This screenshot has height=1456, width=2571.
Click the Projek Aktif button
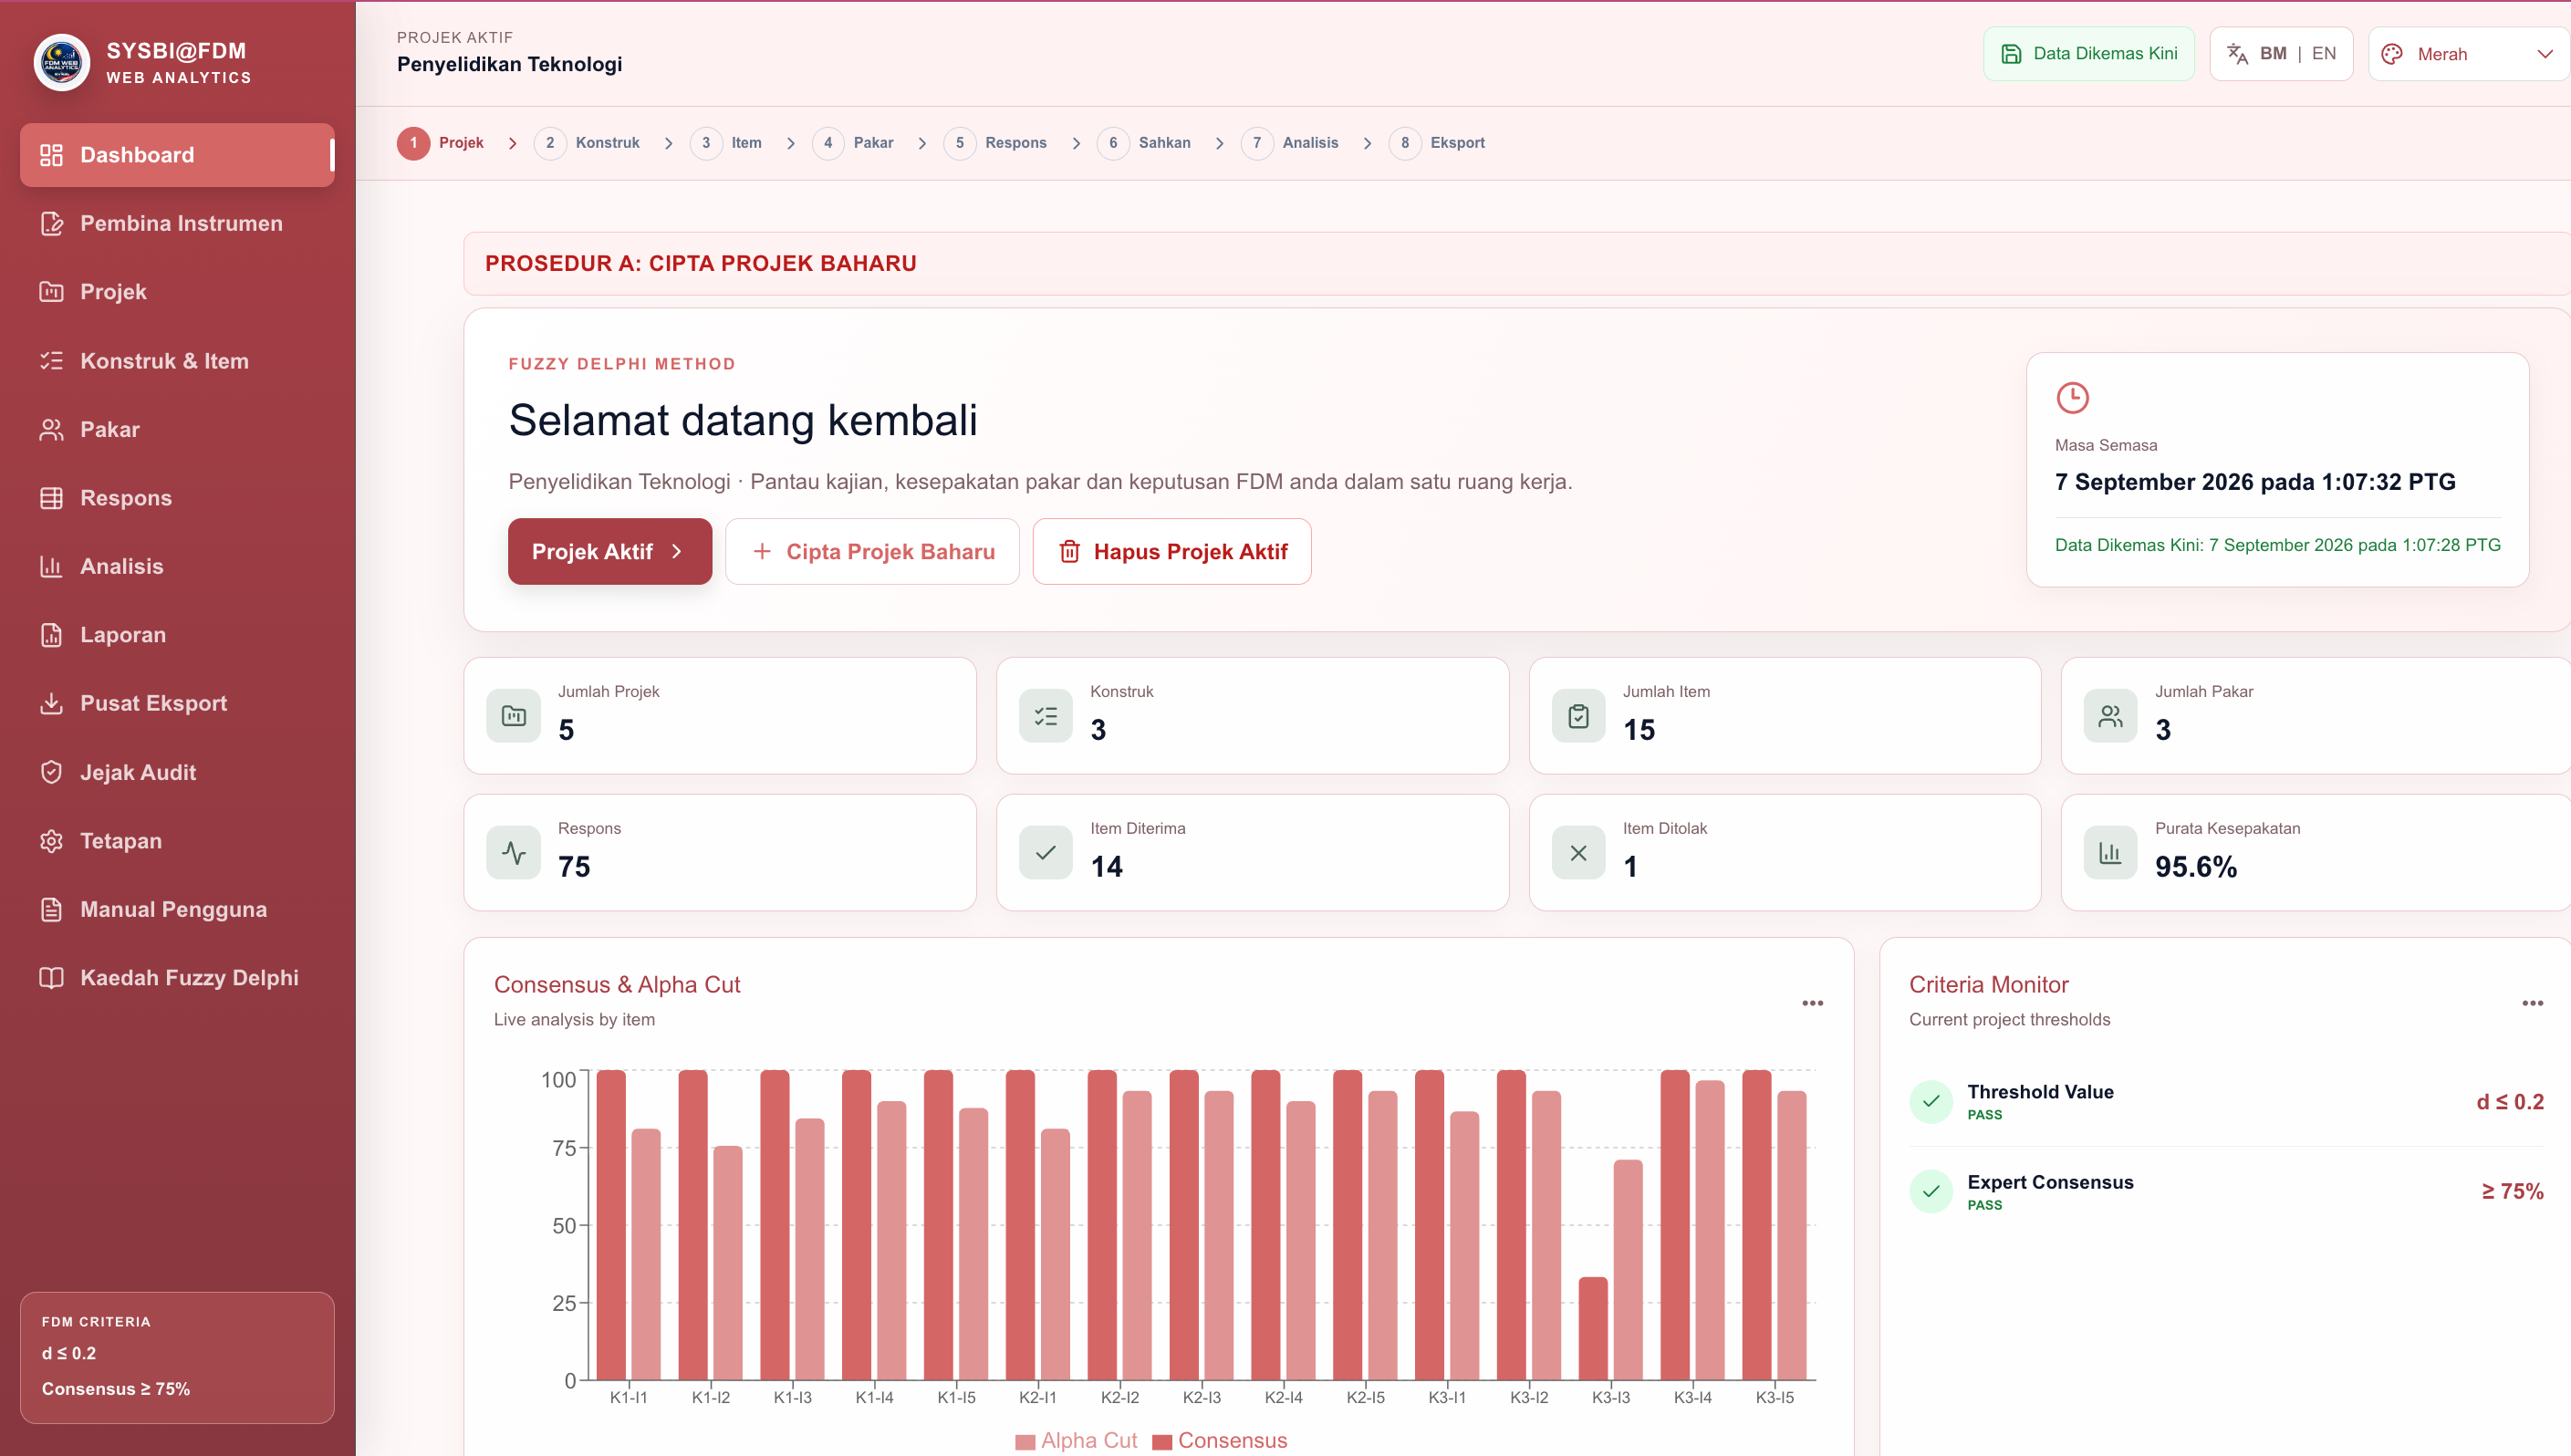(610, 551)
